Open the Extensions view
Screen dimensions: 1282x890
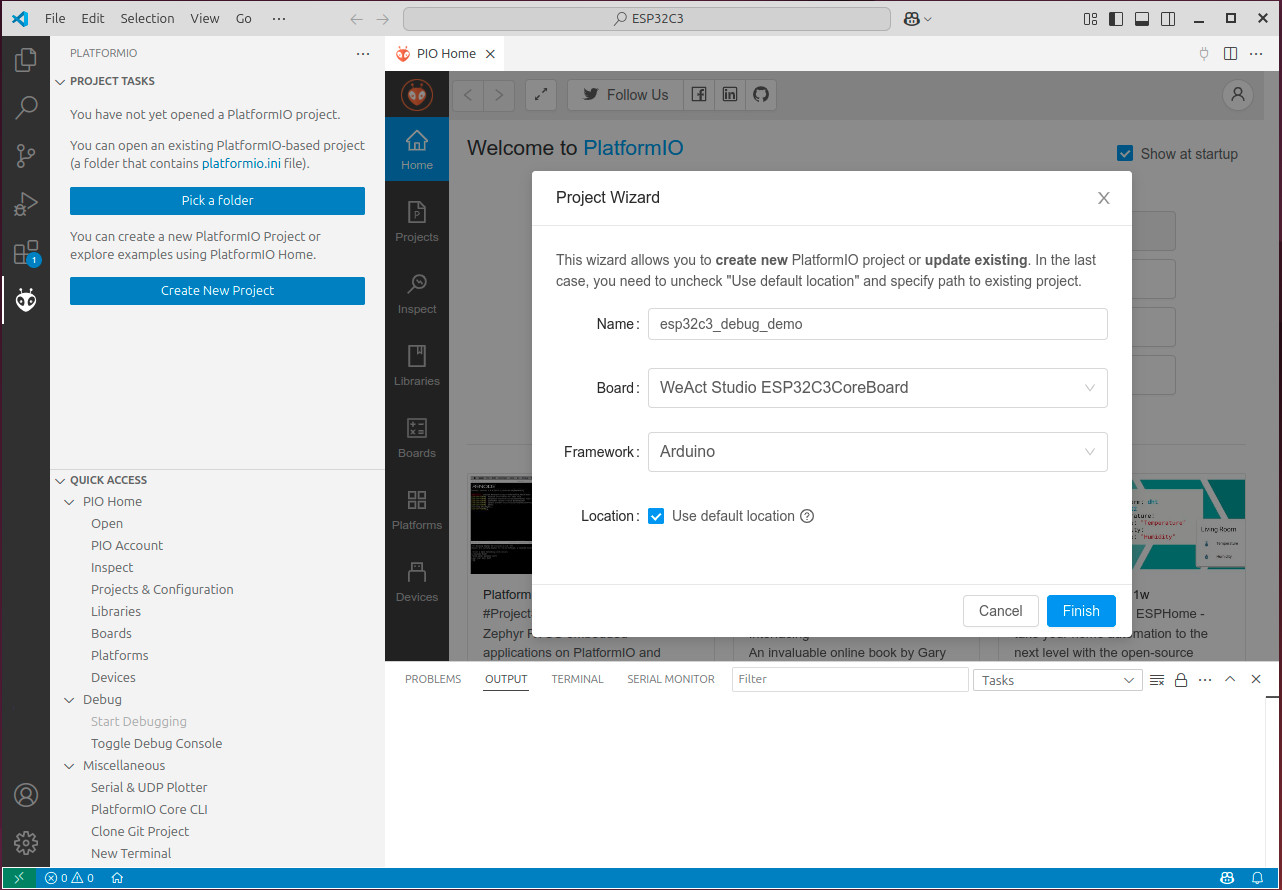pos(26,252)
